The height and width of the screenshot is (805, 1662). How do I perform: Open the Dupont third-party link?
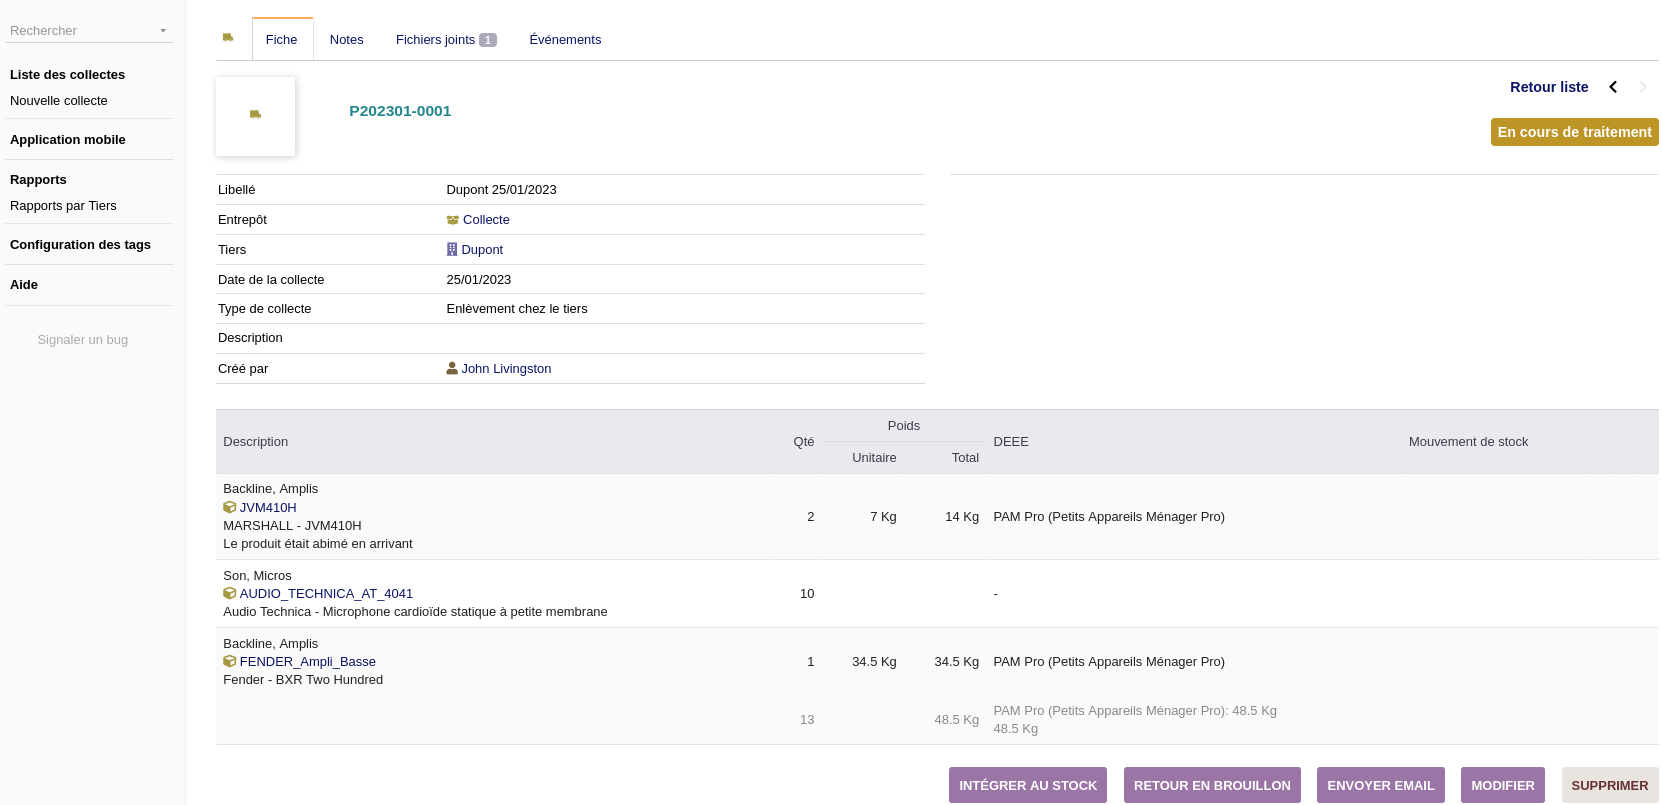click(482, 250)
